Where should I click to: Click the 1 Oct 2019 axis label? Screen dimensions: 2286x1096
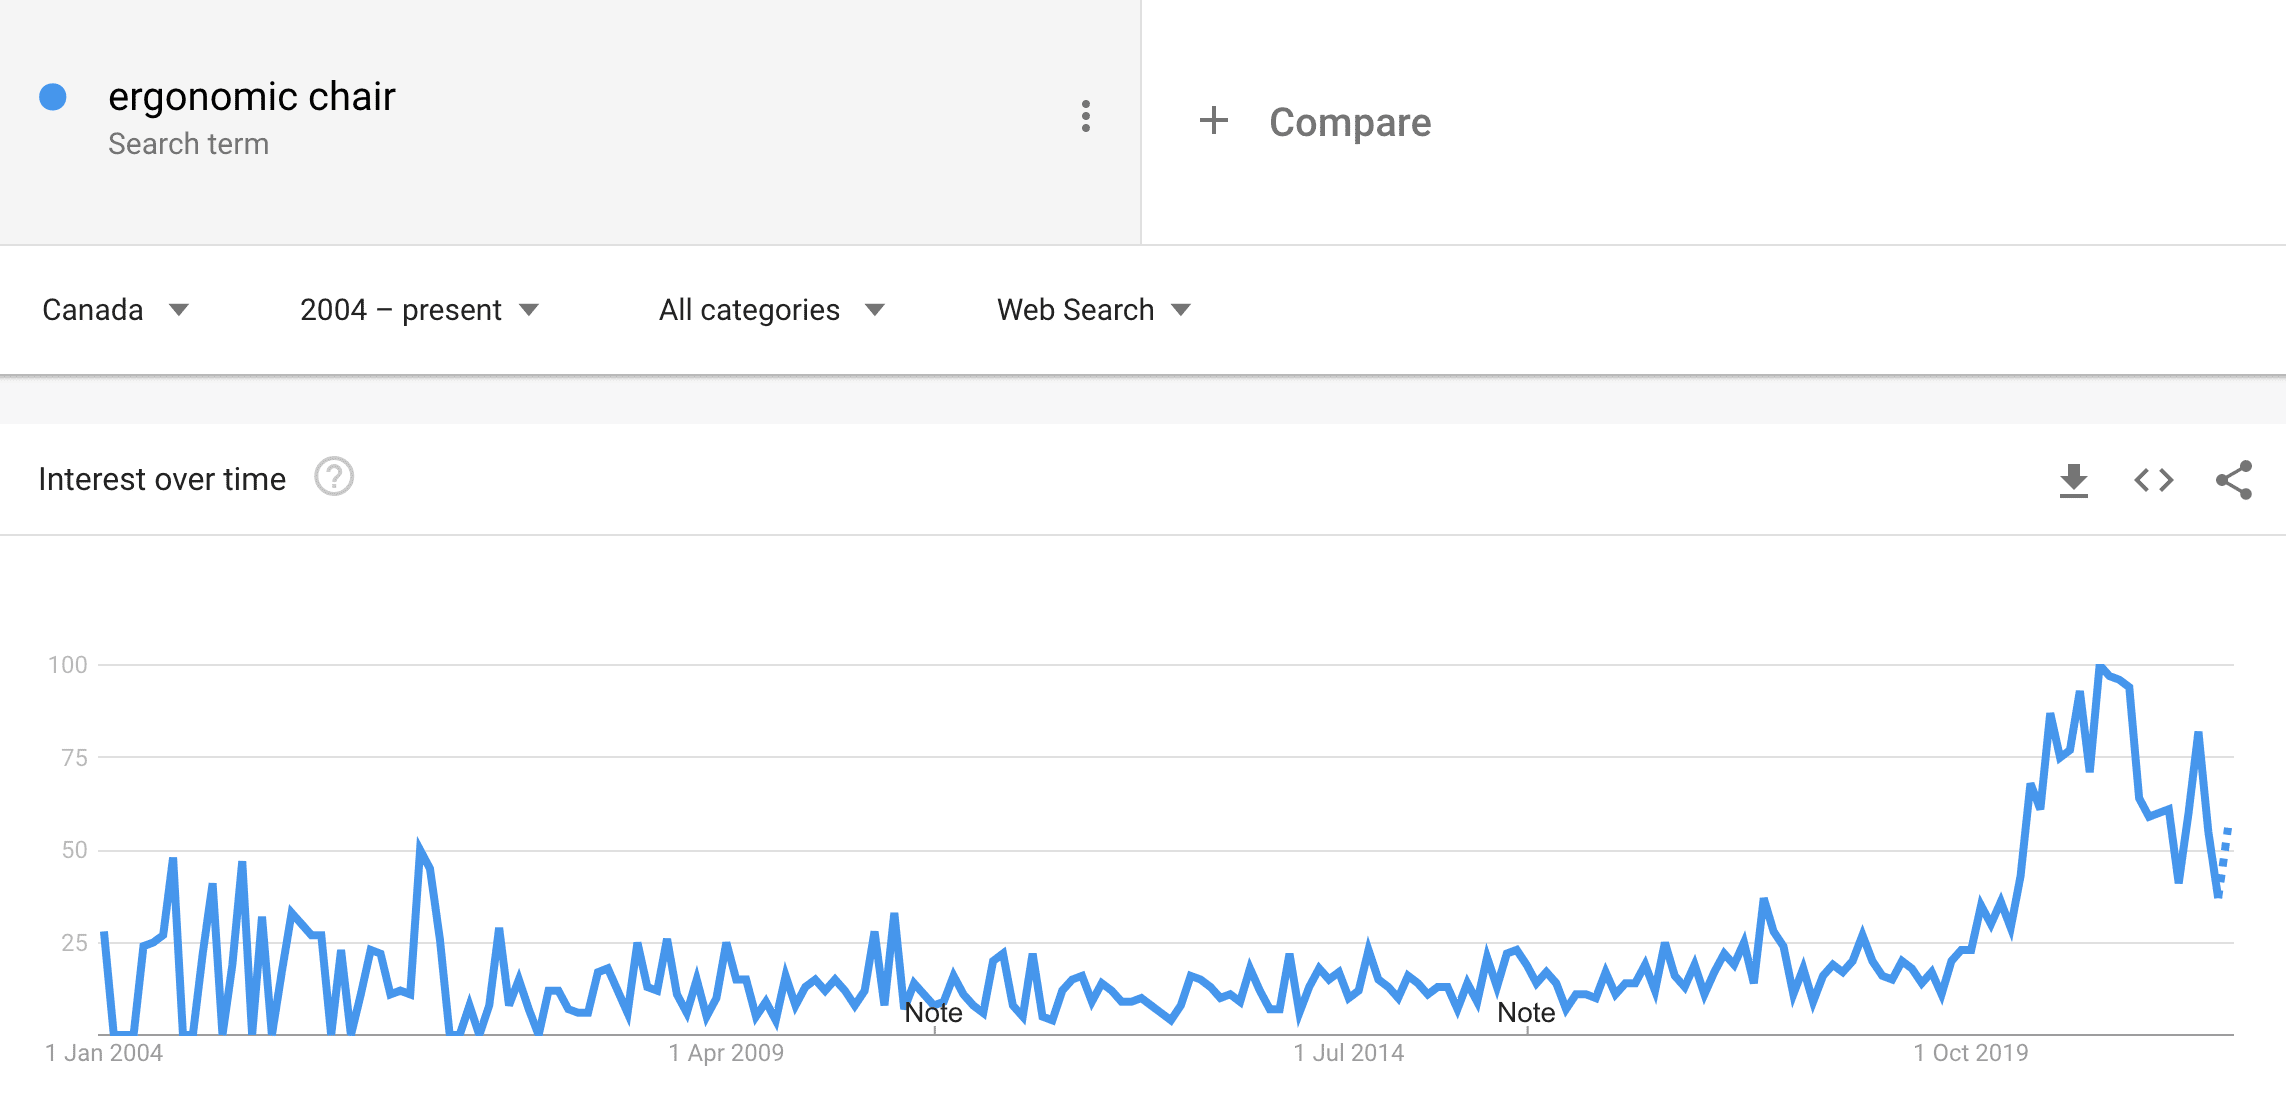pos(1970,1053)
